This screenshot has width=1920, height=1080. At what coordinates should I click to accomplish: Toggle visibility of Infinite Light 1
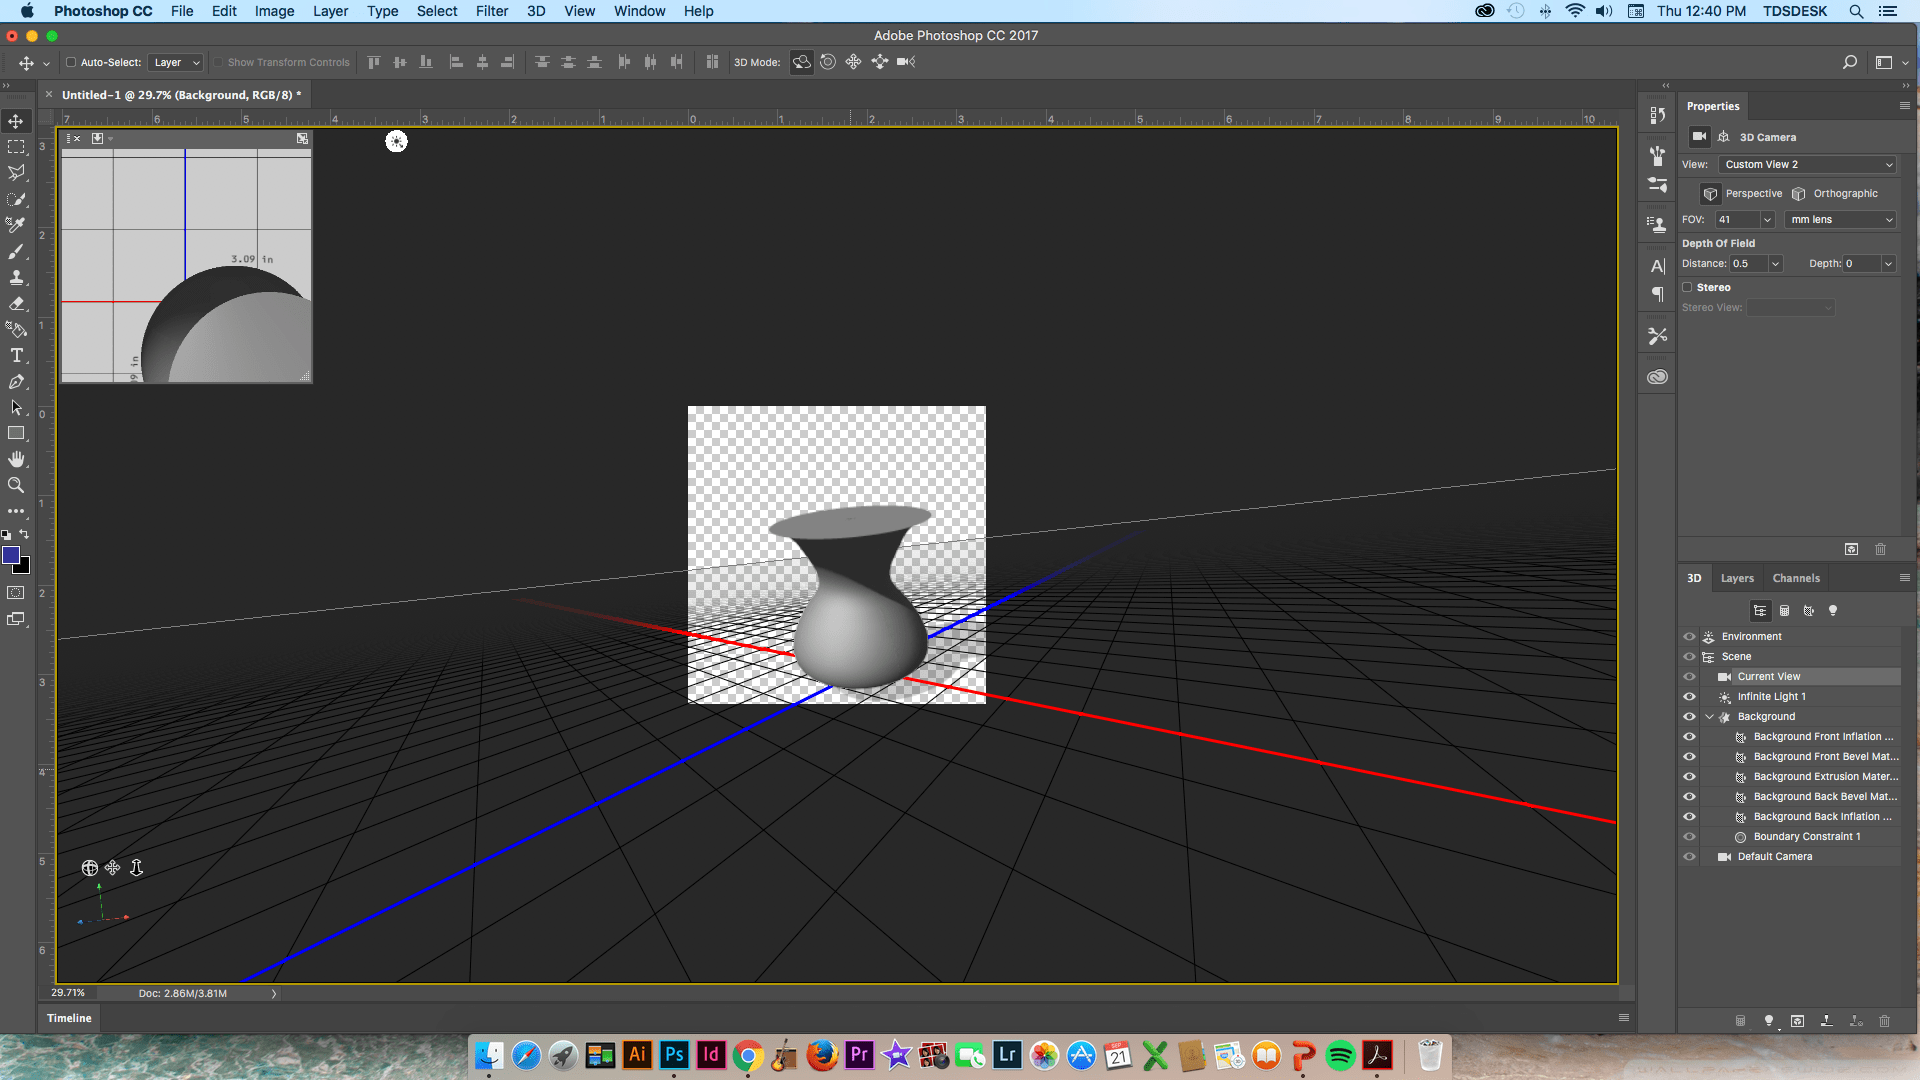pyautogui.click(x=1689, y=695)
